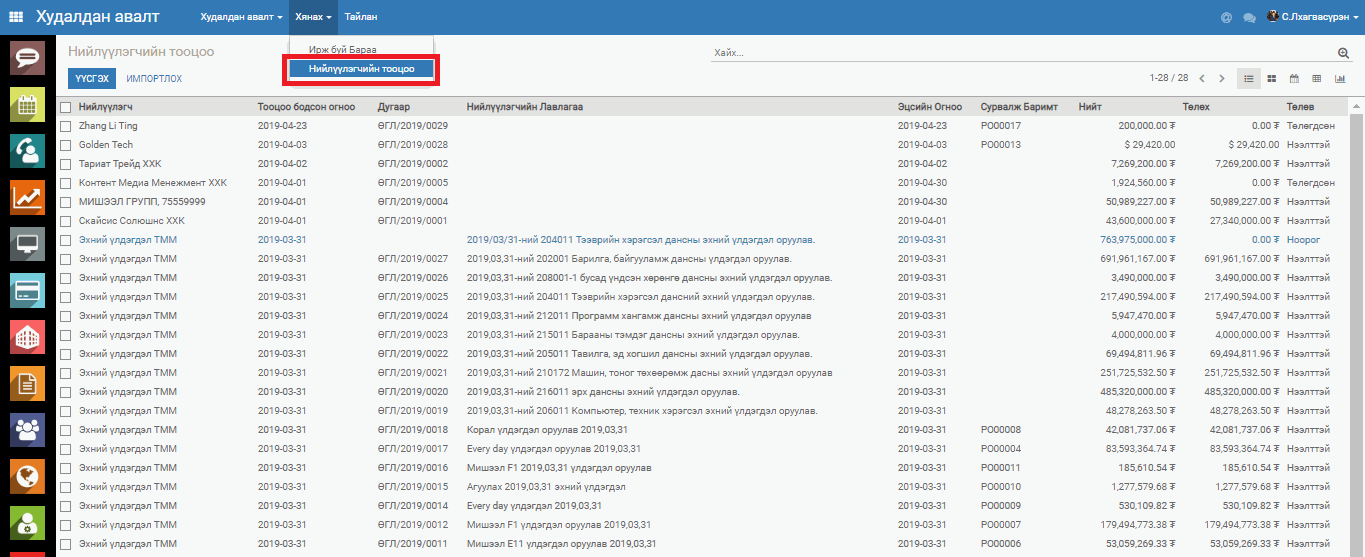Switch to calendar view in view switcher
This screenshot has height=557, width=1365.
pos(1294,78)
